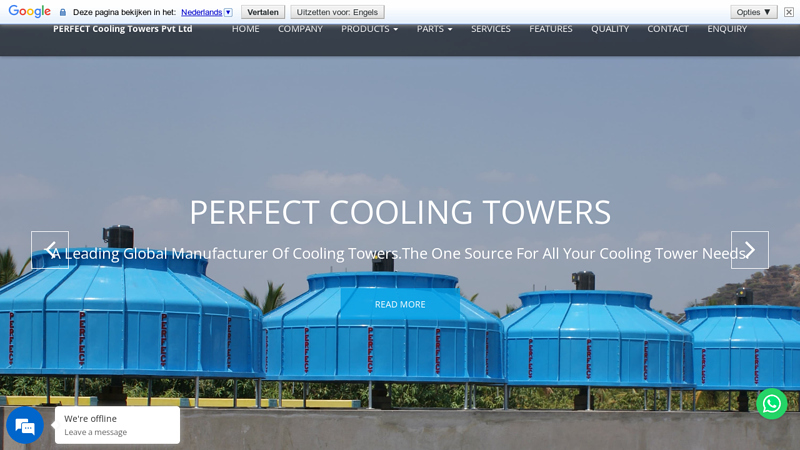Go to the next slide arrow
Image resolution: width=800 pixels, height=450 pixels.
[x=749, y=250]
